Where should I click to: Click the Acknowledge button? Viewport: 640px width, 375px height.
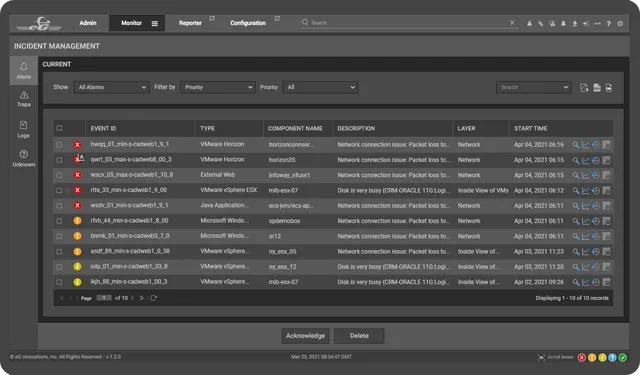click(x=305, y=336)
